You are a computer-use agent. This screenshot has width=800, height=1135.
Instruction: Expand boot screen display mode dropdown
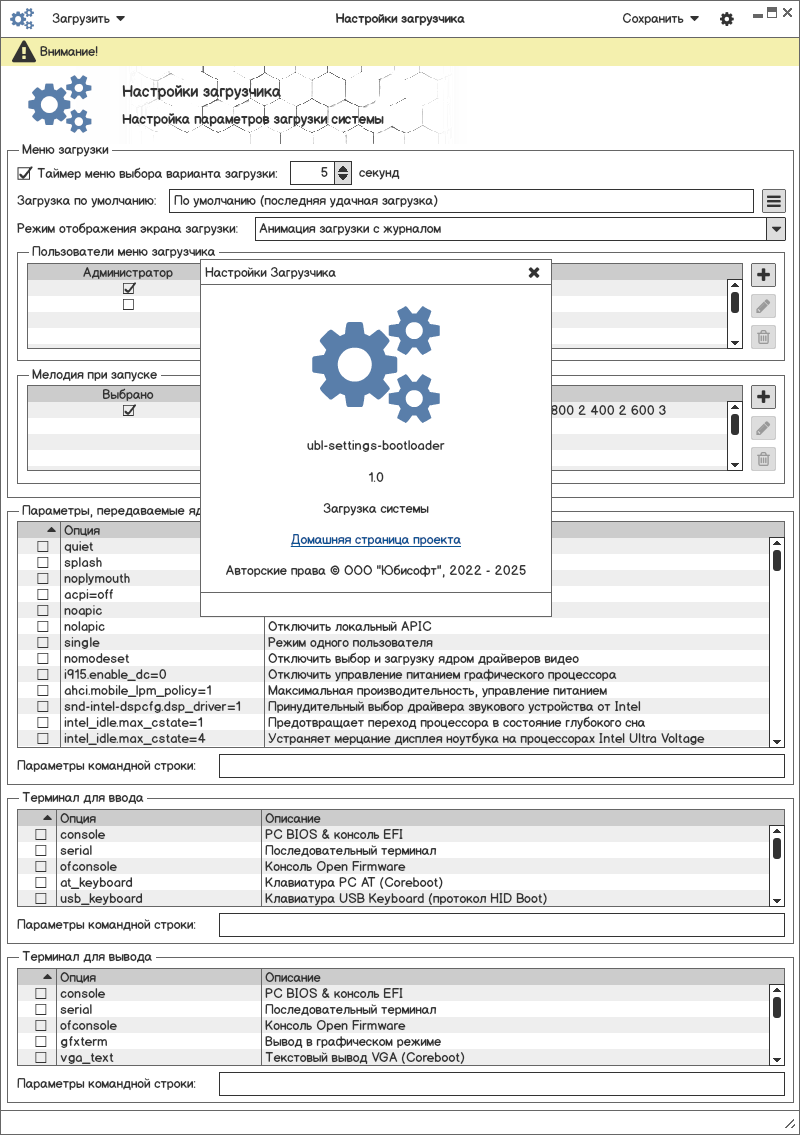(775, 229)
